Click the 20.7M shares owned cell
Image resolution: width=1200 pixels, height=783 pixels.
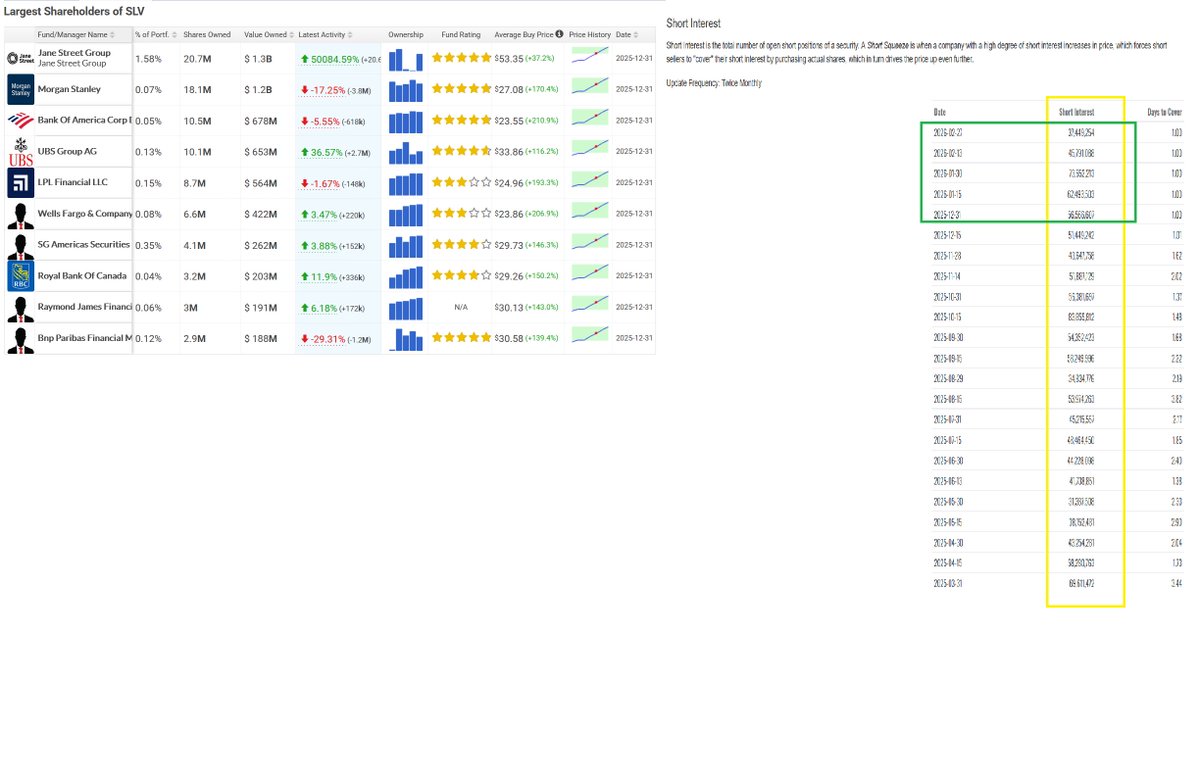point(195,59)
